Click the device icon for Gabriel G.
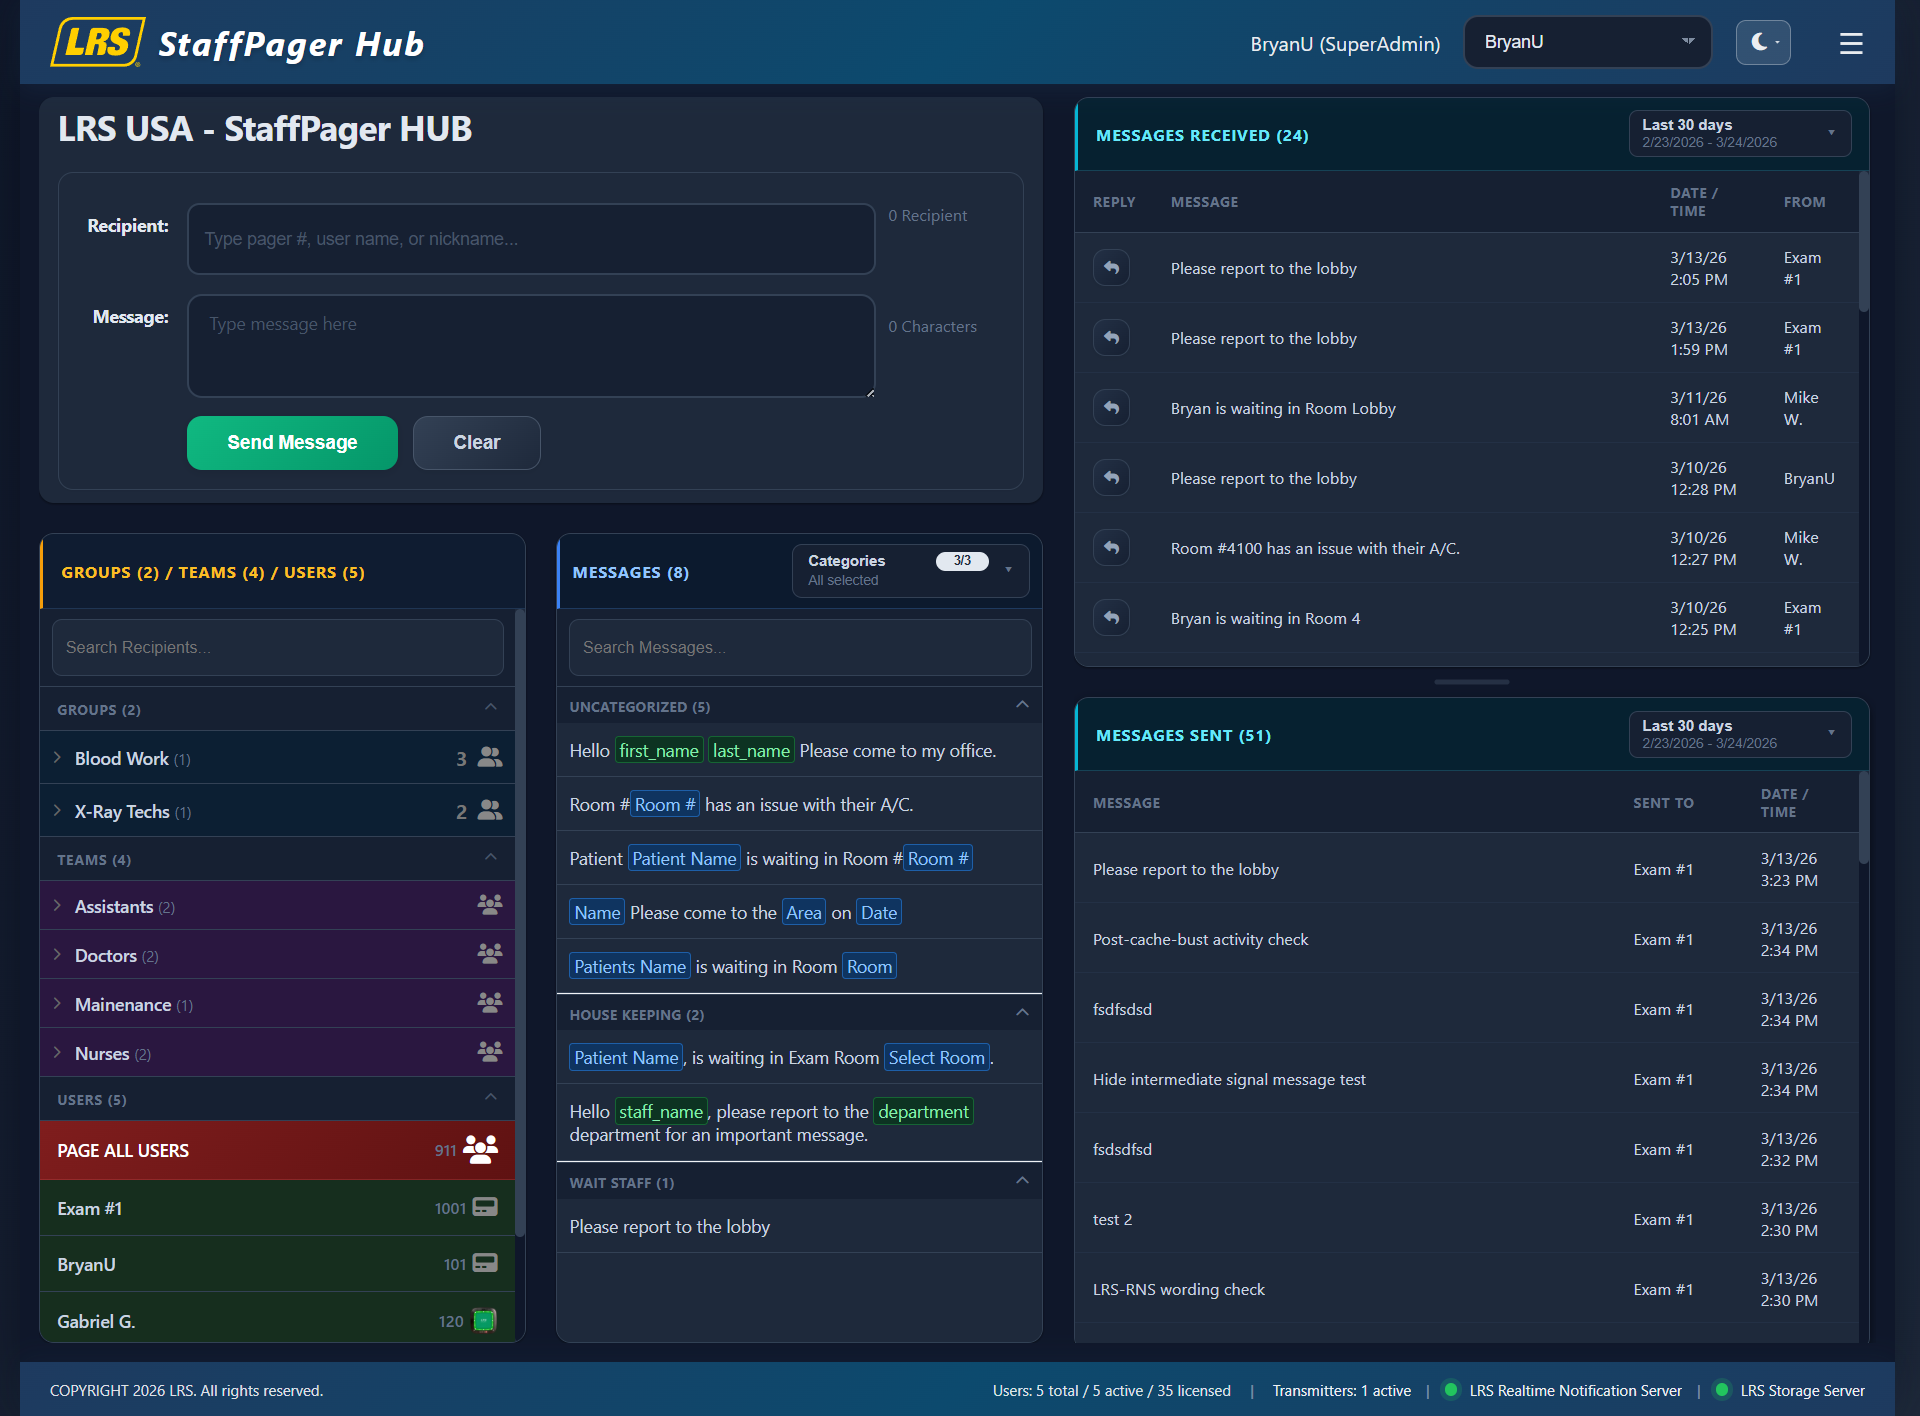Viewport: 1920px width, 1416px height. coord(485,1321)
